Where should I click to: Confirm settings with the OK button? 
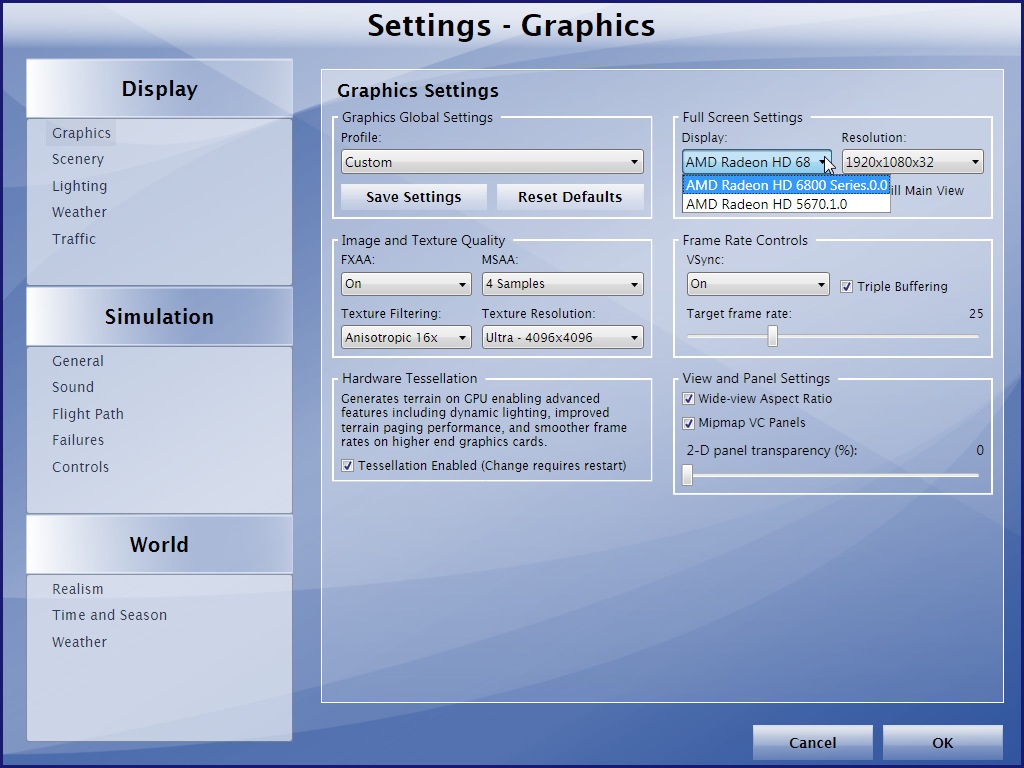tap(942, 742)
